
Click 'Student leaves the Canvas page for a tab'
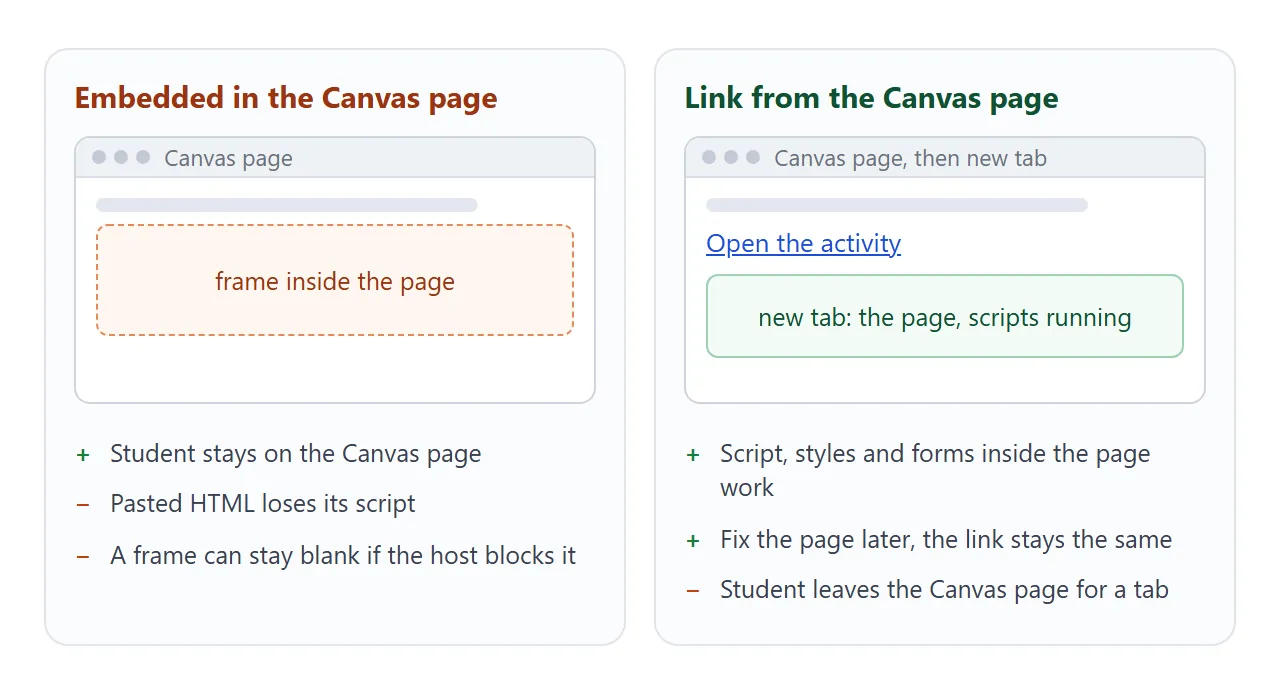[944, 590]
